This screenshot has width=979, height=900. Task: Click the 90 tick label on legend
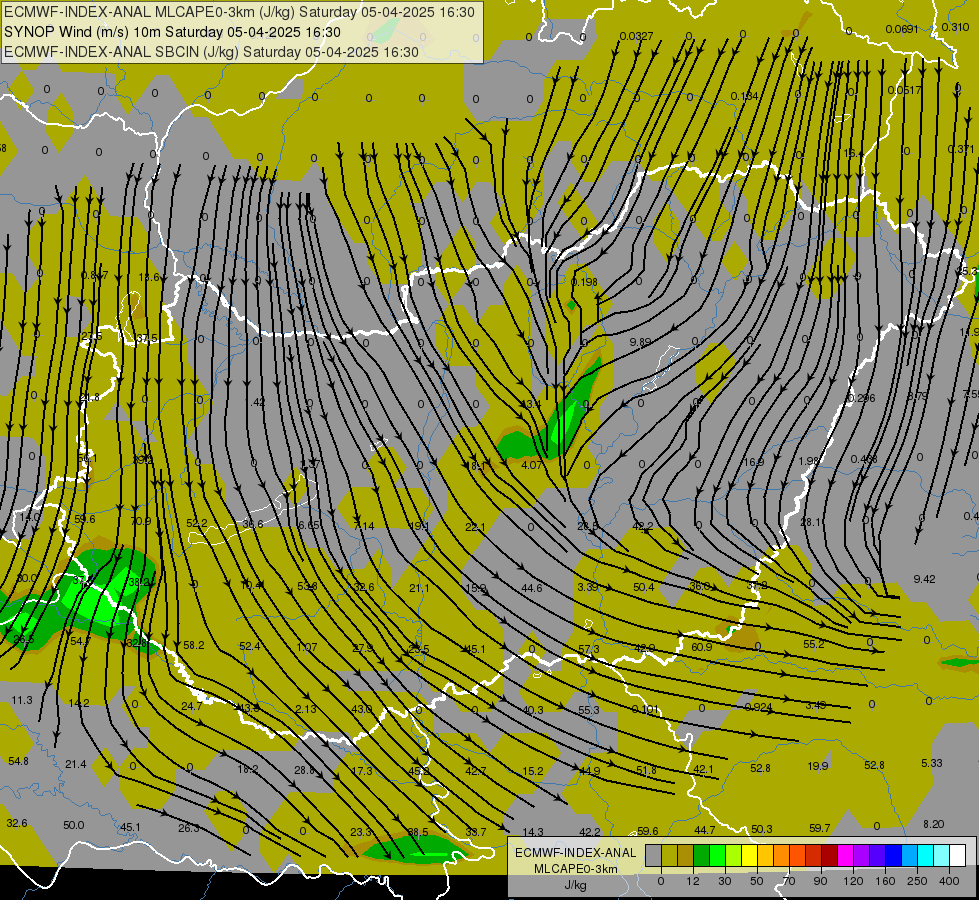(820, 881)
